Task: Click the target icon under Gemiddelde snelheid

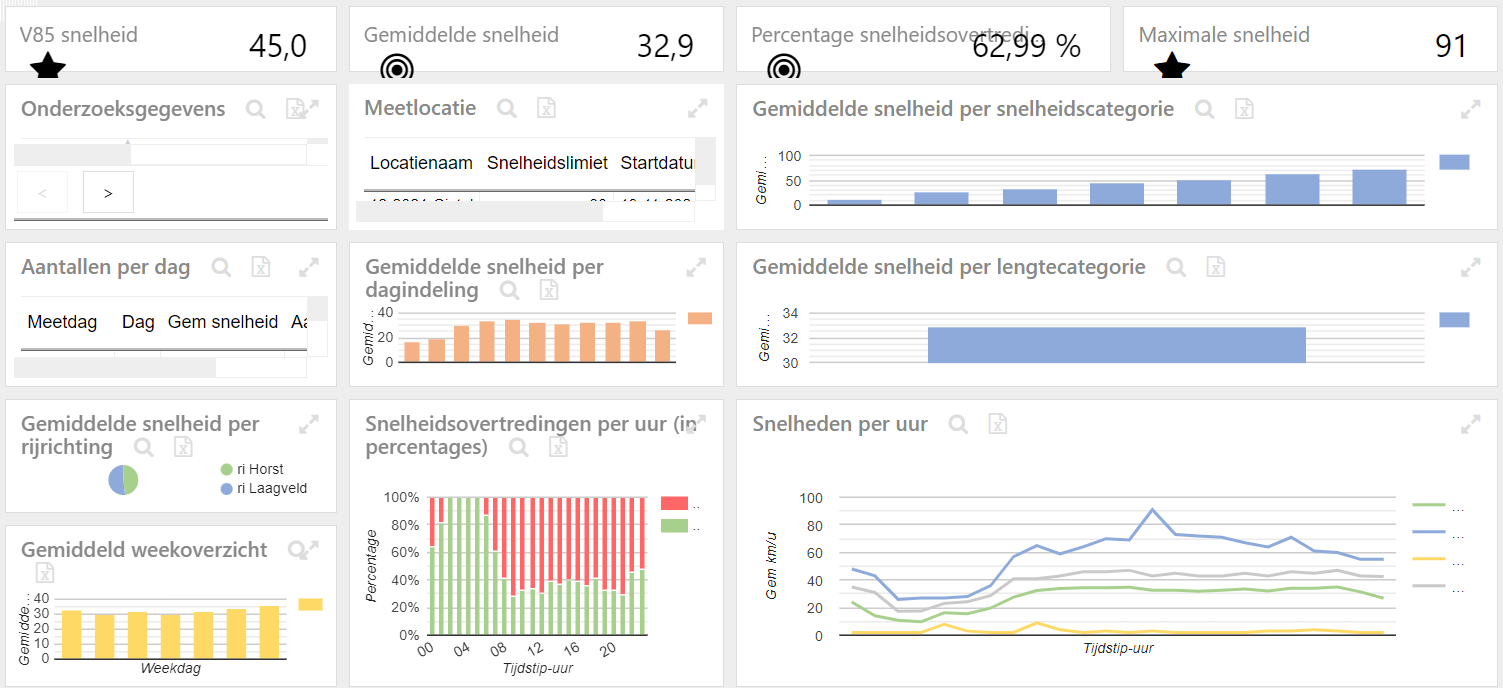Action: [x=397, y=68]
